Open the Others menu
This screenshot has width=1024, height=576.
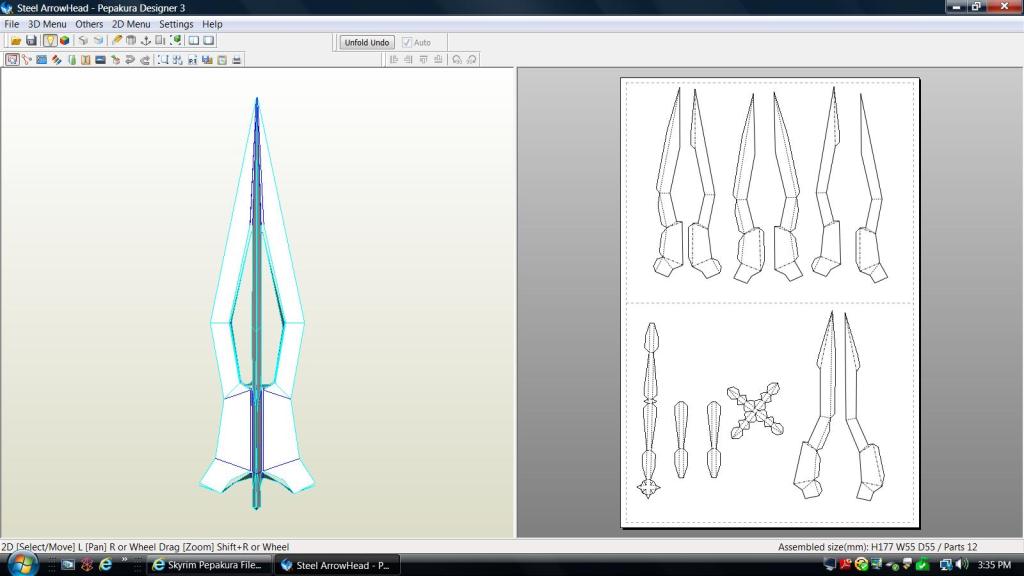coord(89,24)
